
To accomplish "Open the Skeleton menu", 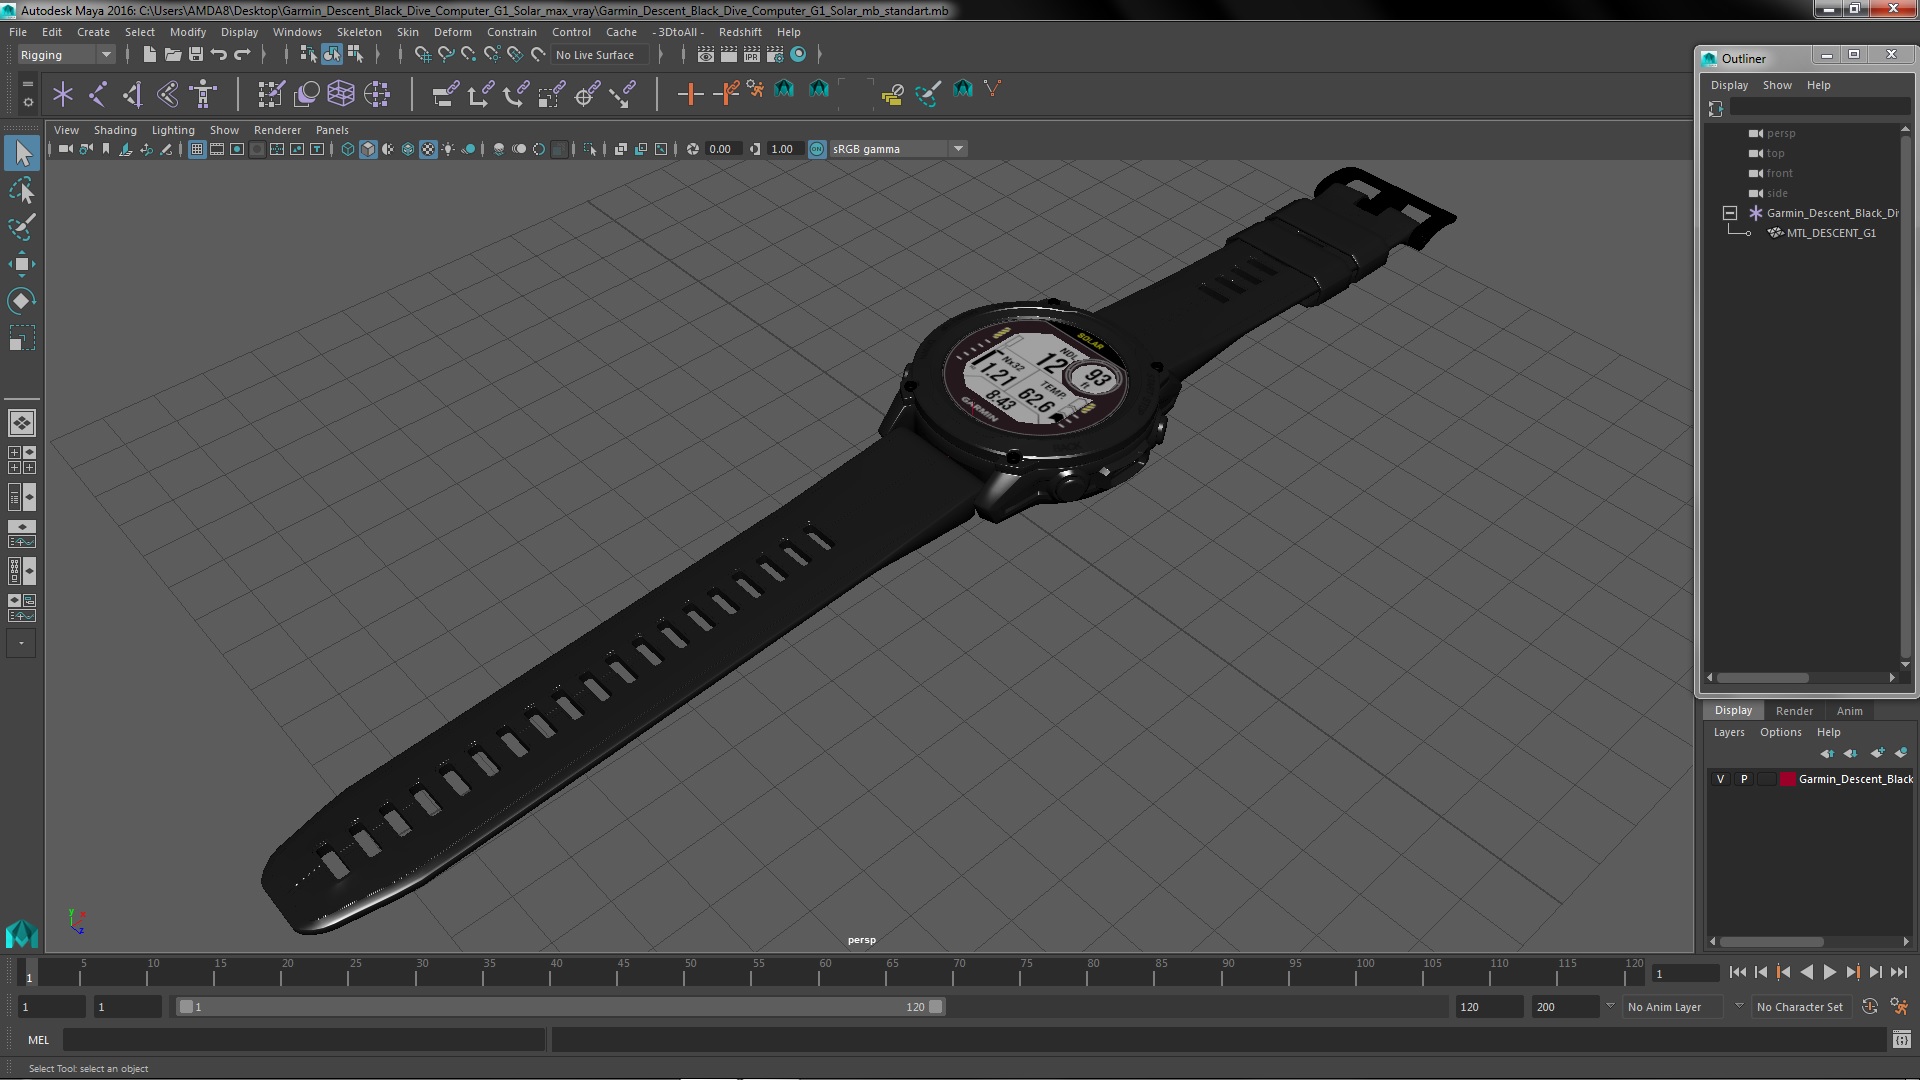I will [359, 32].
